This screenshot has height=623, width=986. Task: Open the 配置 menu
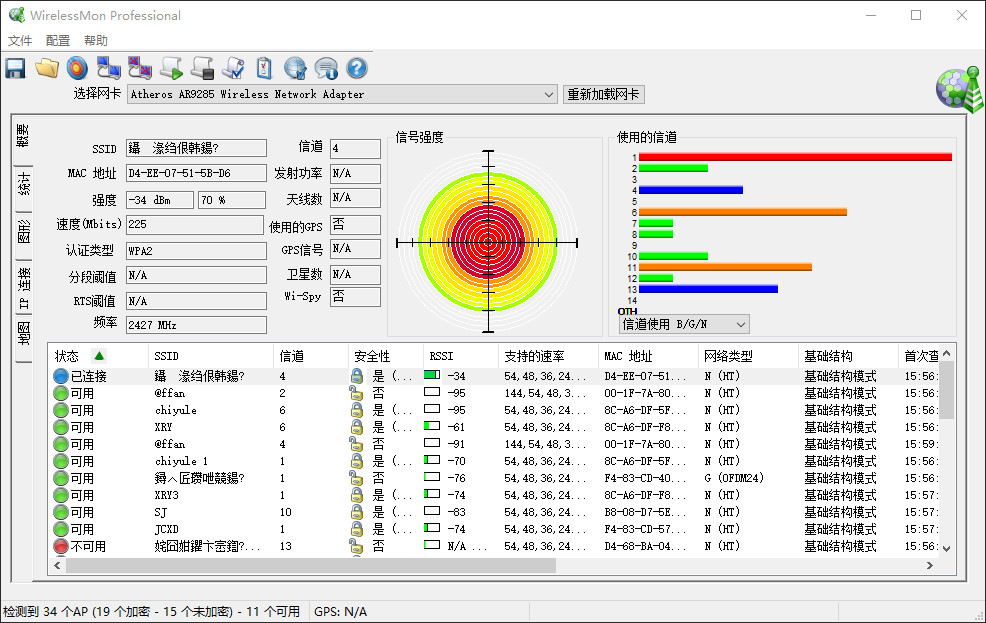(58, 41)
